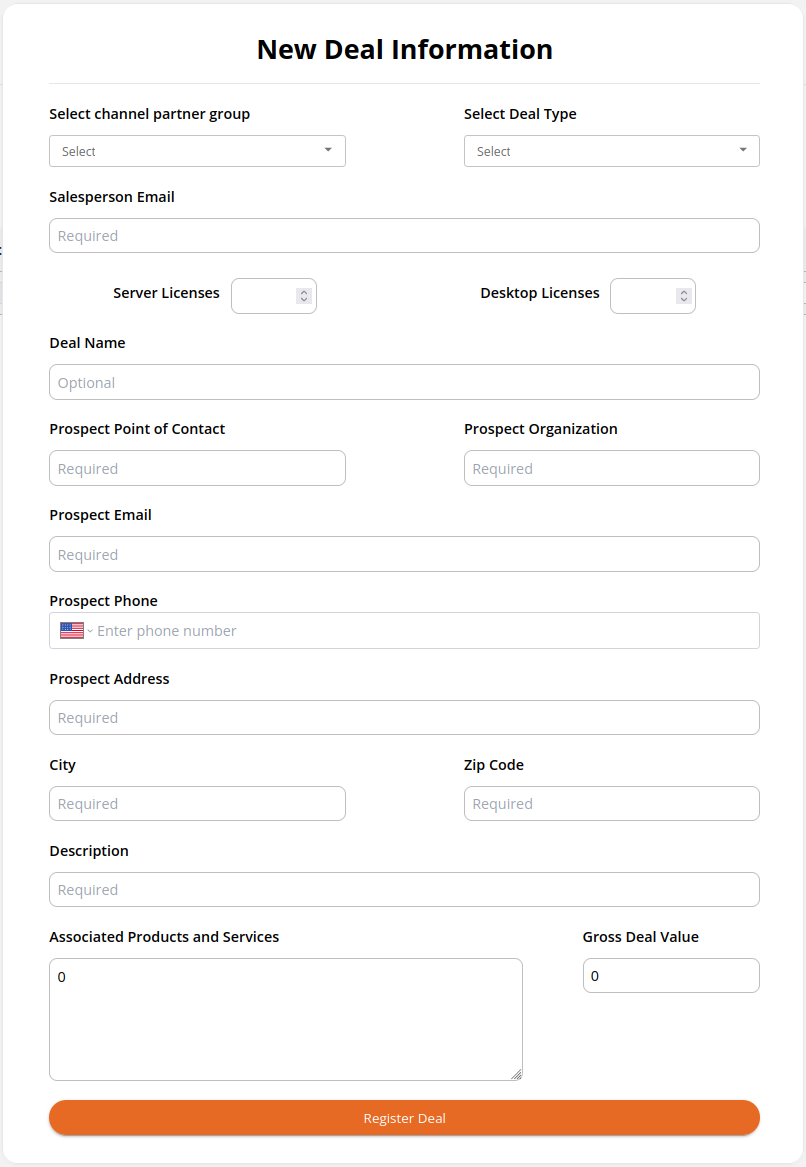The image size is (806, 1167).
Task: Focus the Prospect Email input
Action: (404, 554)
